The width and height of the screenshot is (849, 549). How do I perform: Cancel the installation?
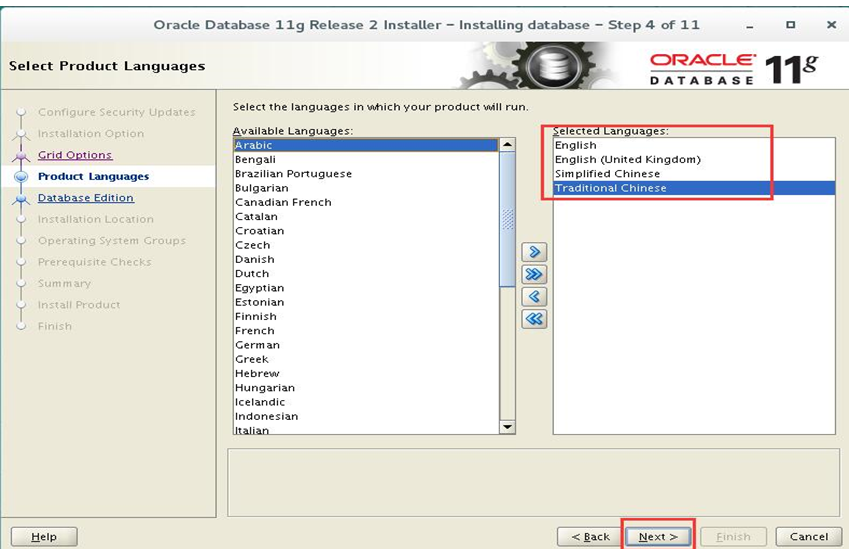[x=808, y=537]
